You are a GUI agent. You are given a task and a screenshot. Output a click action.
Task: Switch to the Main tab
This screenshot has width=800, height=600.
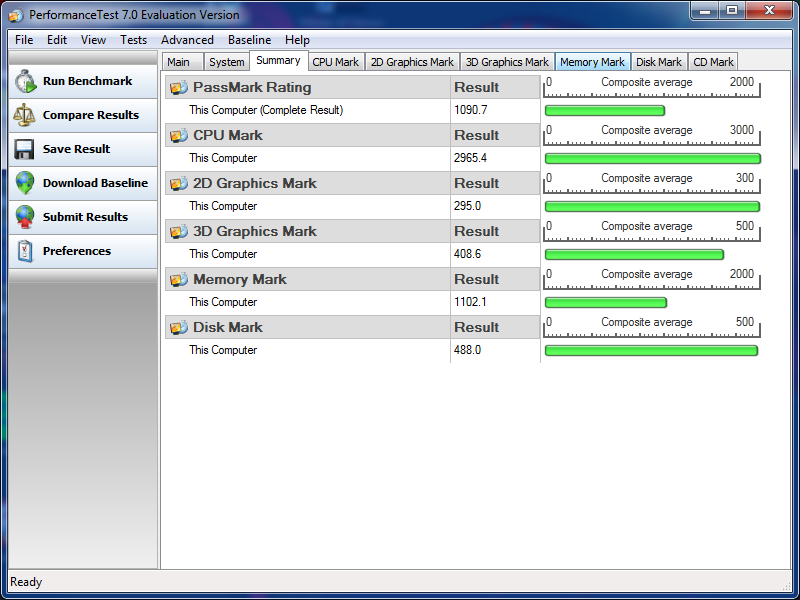tap(182, 62)
